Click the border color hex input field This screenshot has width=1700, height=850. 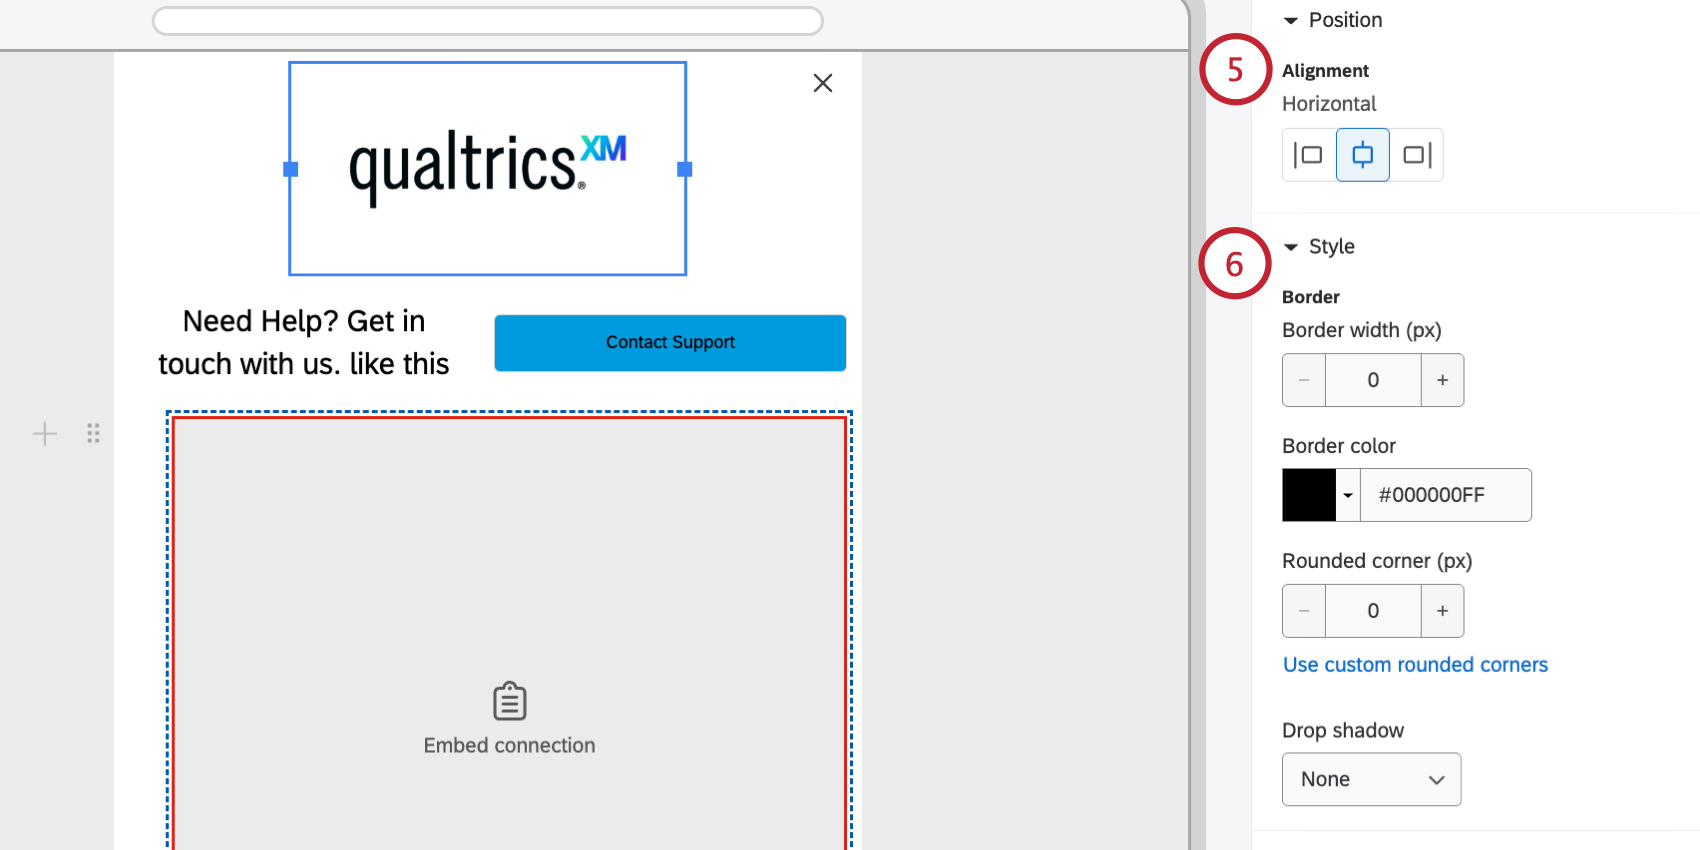click(1446, 495)
